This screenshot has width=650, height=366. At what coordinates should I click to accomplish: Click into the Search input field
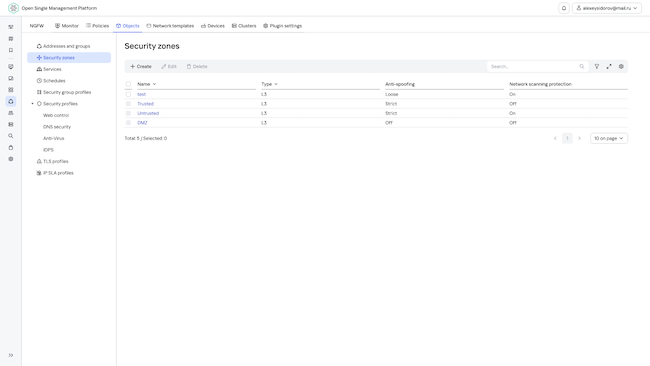[534, 66]
